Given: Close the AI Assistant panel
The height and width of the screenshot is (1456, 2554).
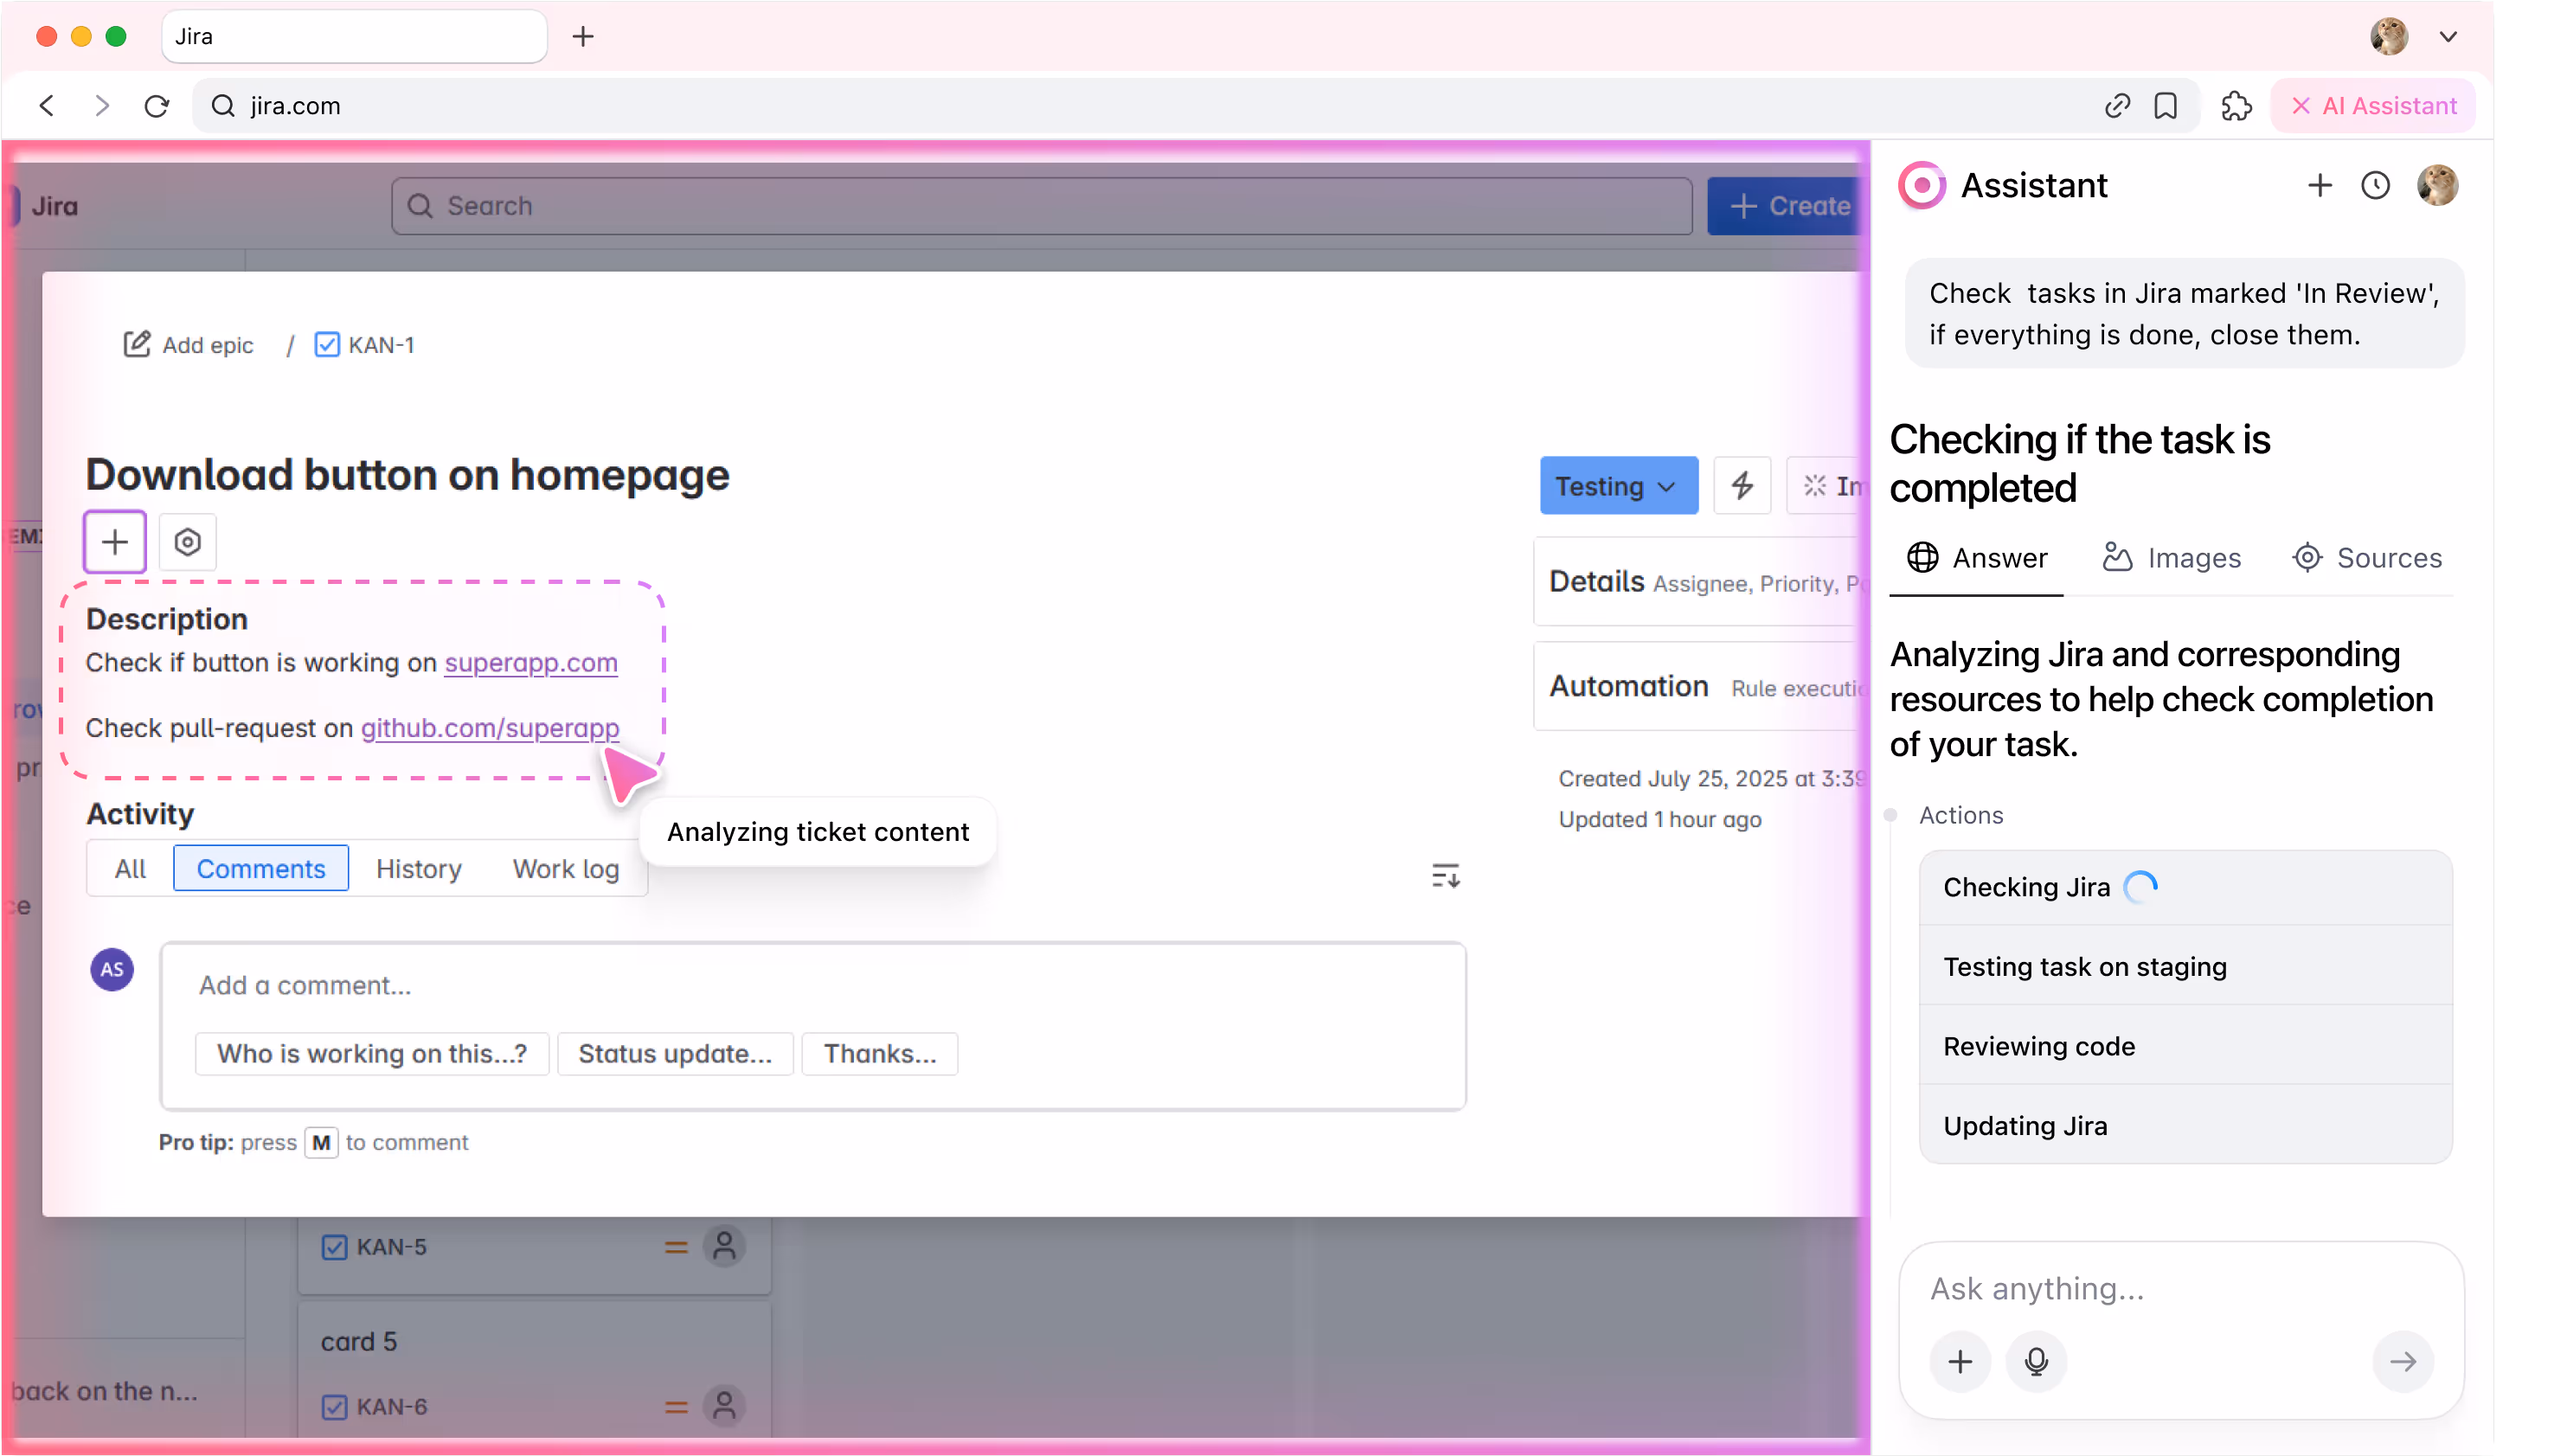Looking at the screenshot, I should [2373, 105].
